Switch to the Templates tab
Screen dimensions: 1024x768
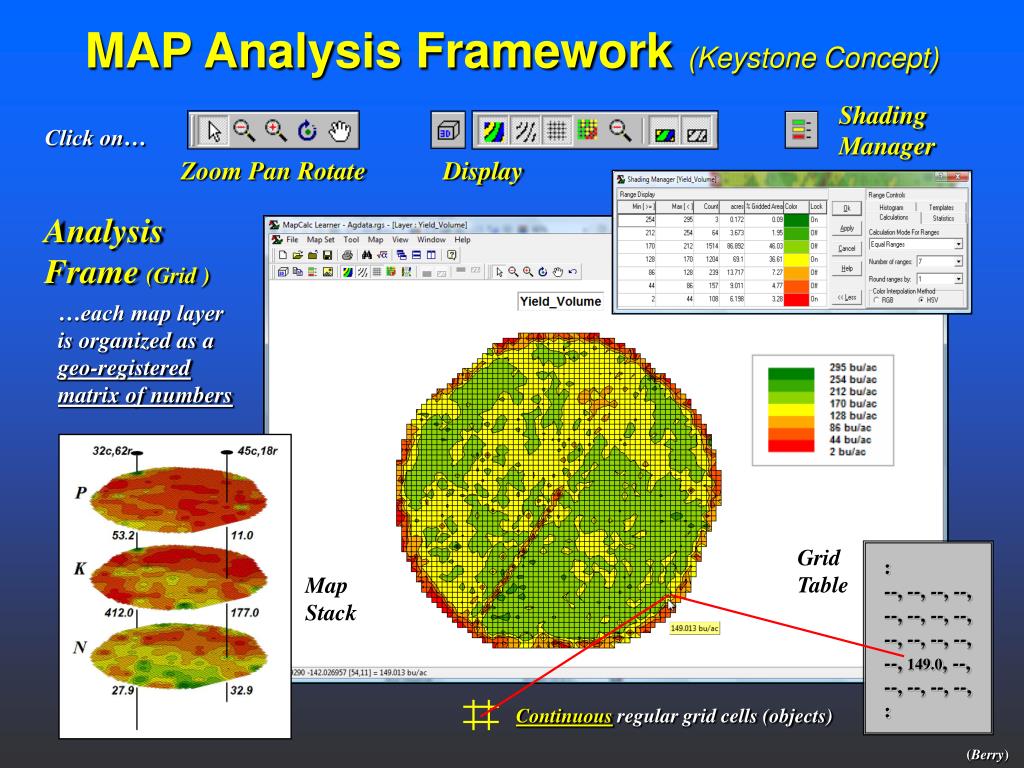(941, 208)
